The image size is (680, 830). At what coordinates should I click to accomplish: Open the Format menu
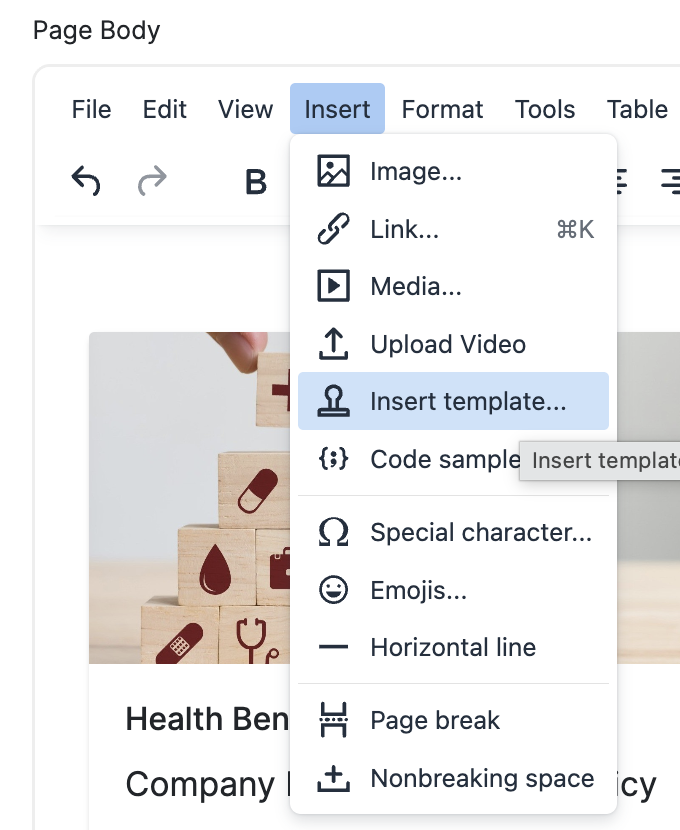pos(442,109)
